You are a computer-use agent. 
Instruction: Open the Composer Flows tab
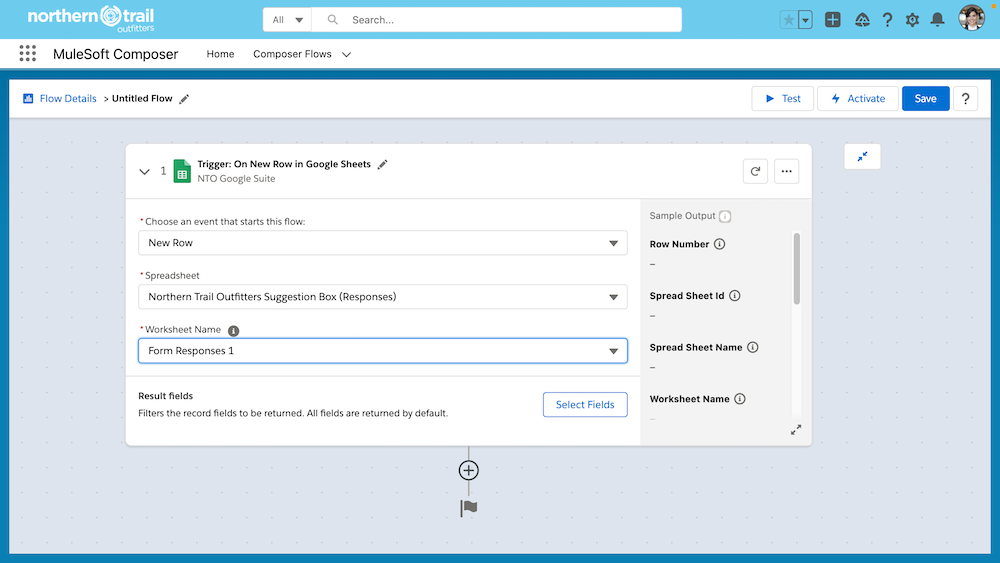click(292, 54)
